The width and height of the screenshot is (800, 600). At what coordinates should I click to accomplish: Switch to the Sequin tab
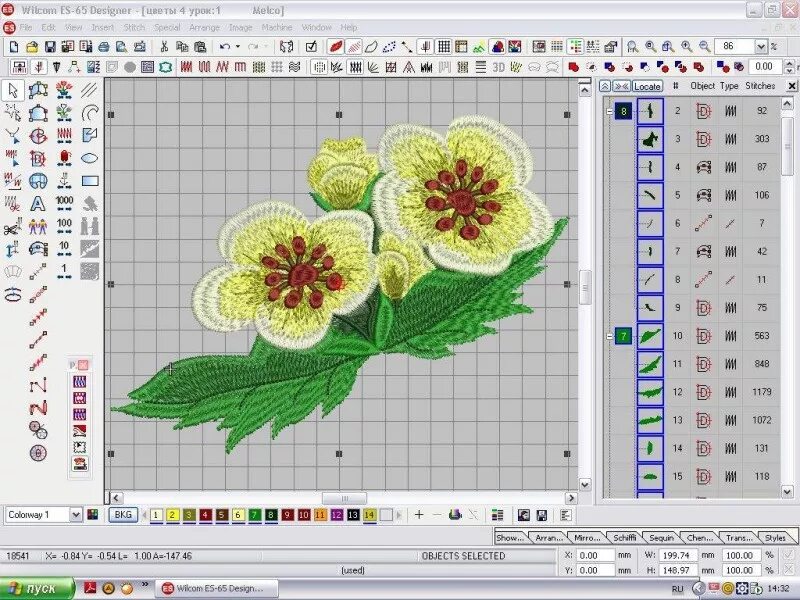[x=661, y=538]
